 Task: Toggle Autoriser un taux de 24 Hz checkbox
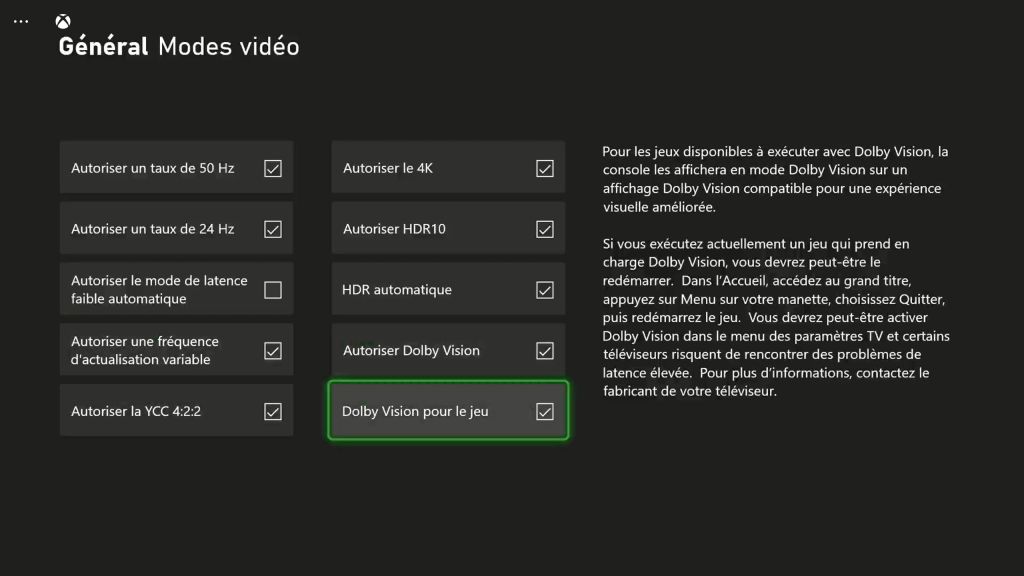(x=273, y=229)
